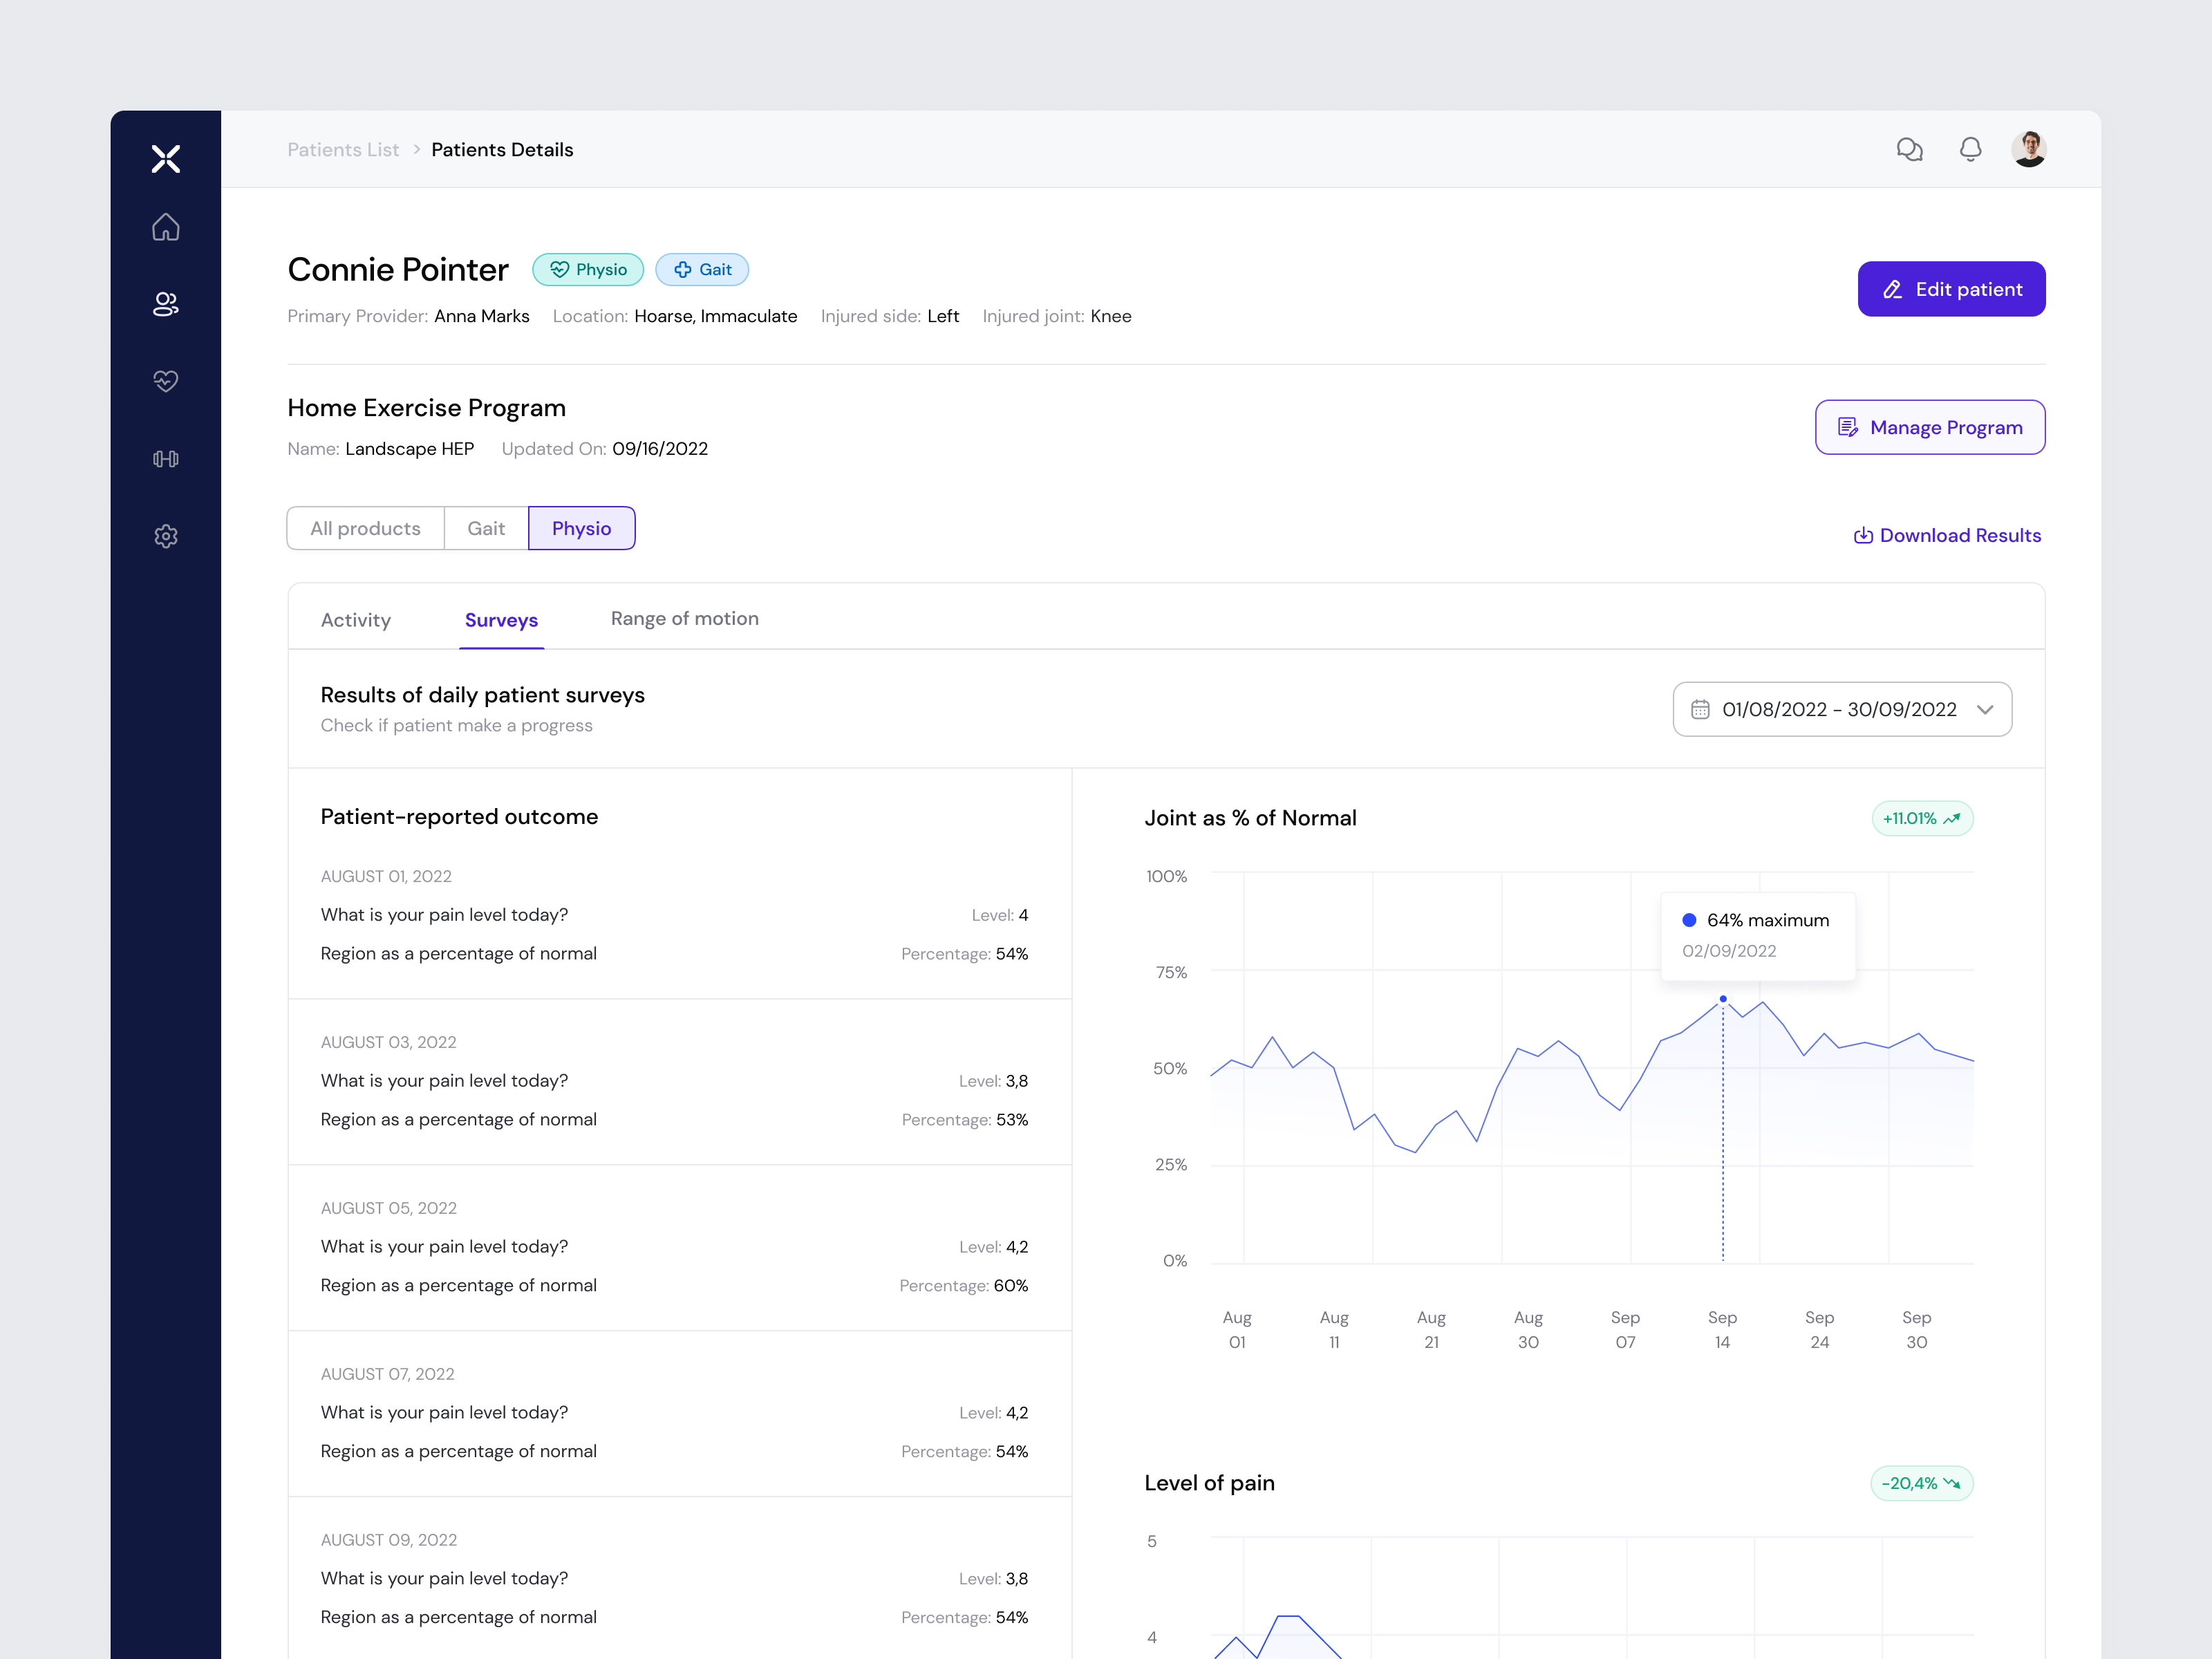Switch to the All products filter

click(365, 528)
